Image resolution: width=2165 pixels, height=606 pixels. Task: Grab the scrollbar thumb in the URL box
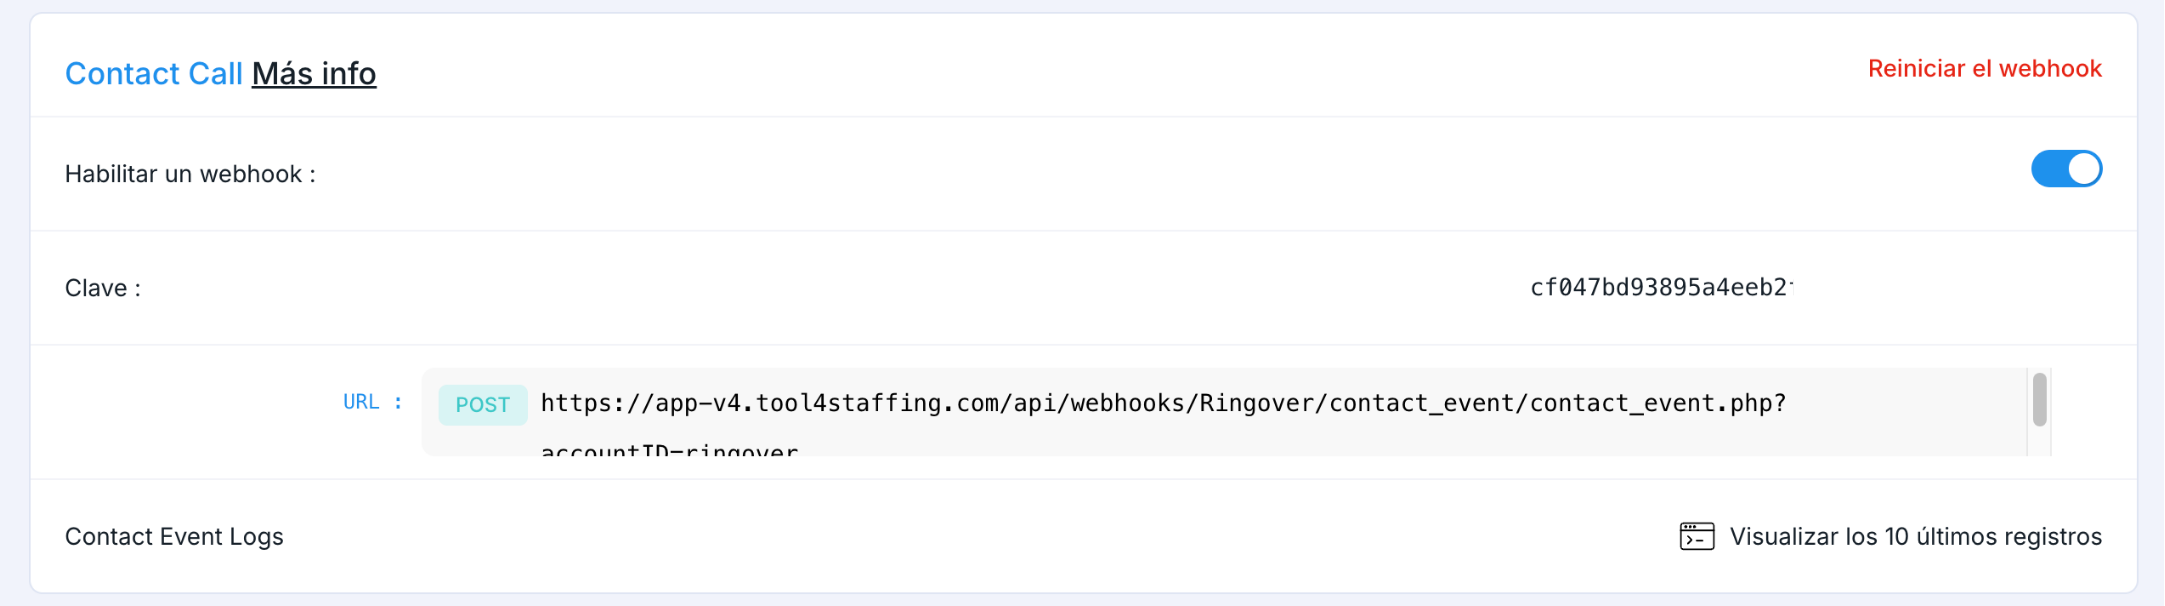(x=2039, y=399)
